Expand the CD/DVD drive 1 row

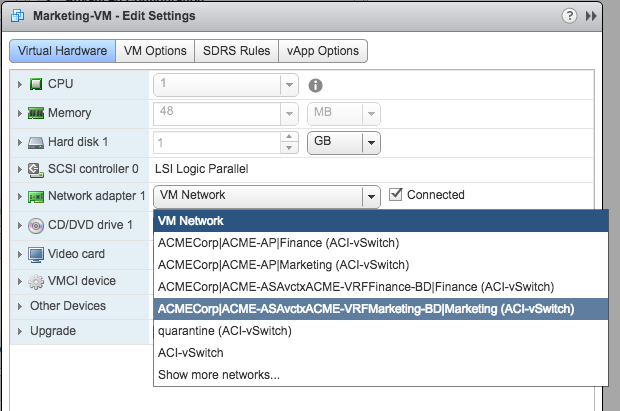pyautogui.click(x=19, y=225)
